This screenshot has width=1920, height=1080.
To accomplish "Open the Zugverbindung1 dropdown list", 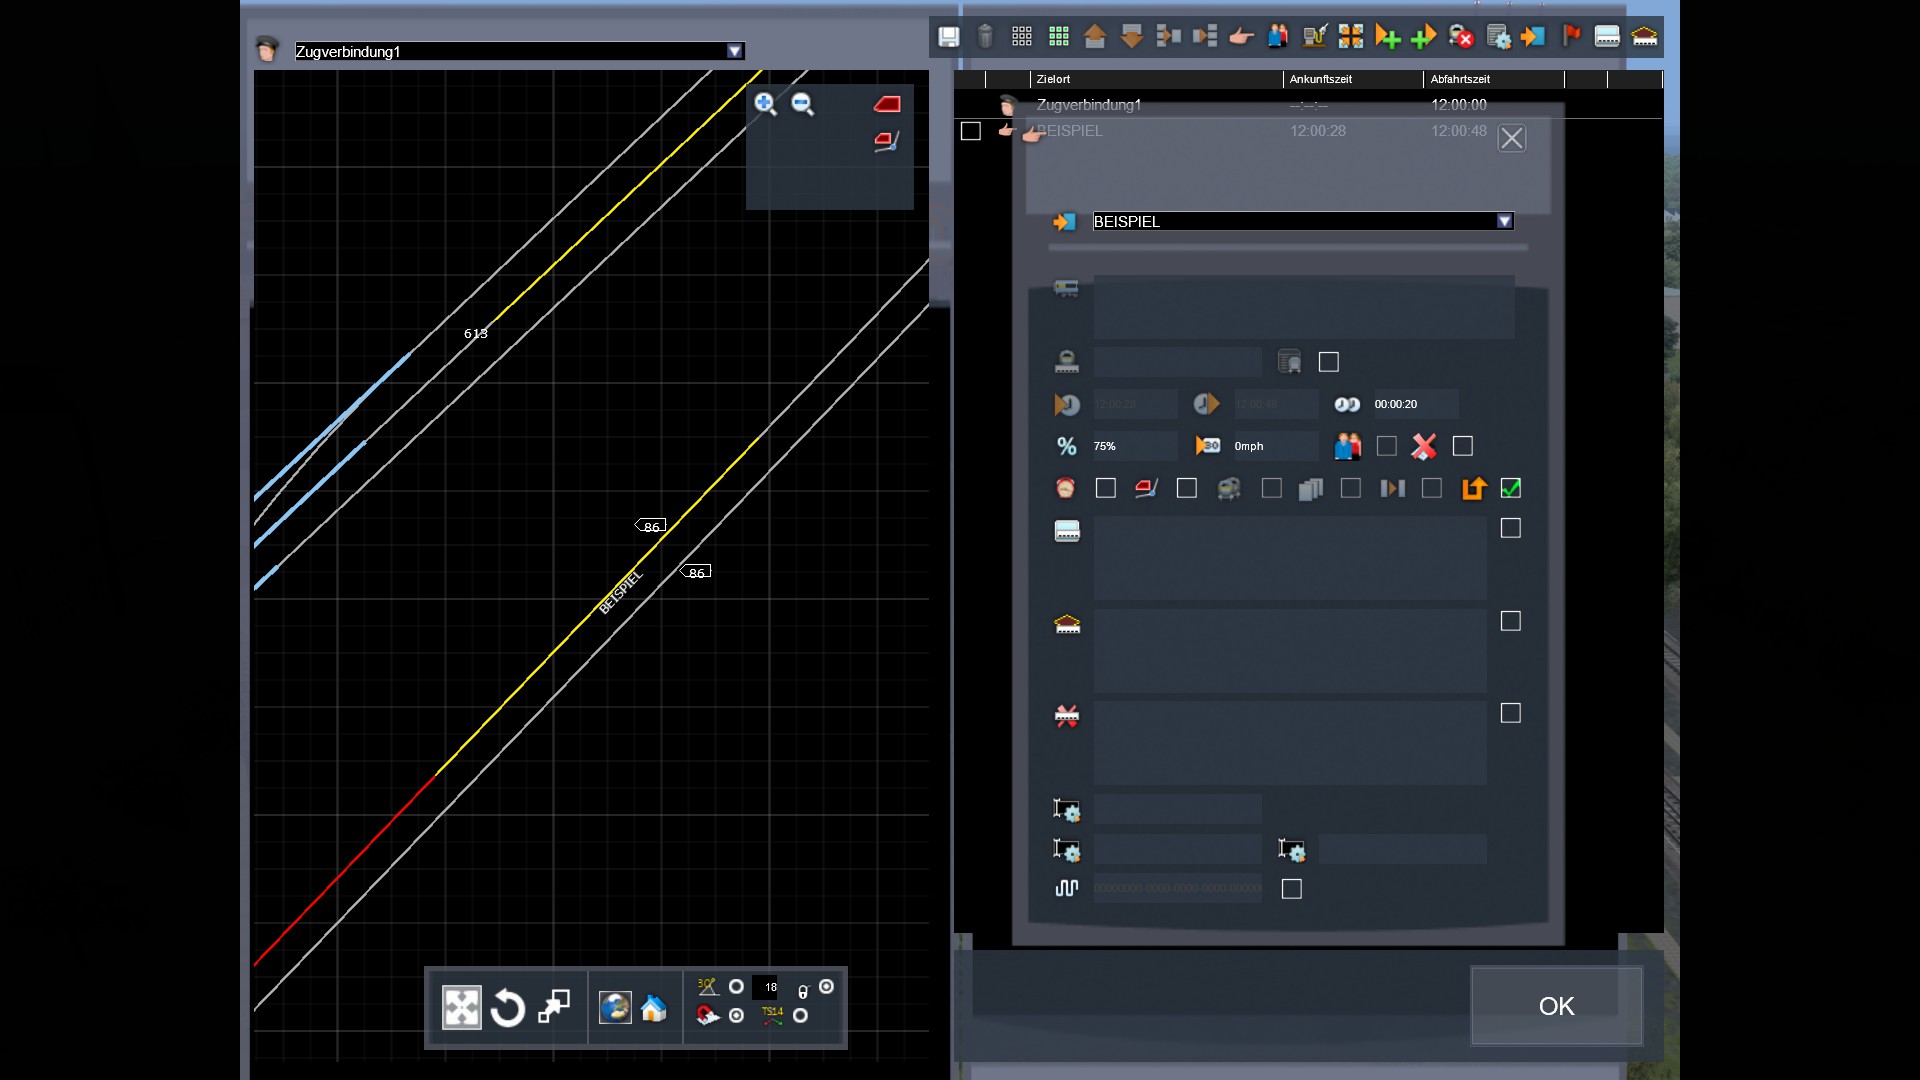I will (x=735, y=51).
